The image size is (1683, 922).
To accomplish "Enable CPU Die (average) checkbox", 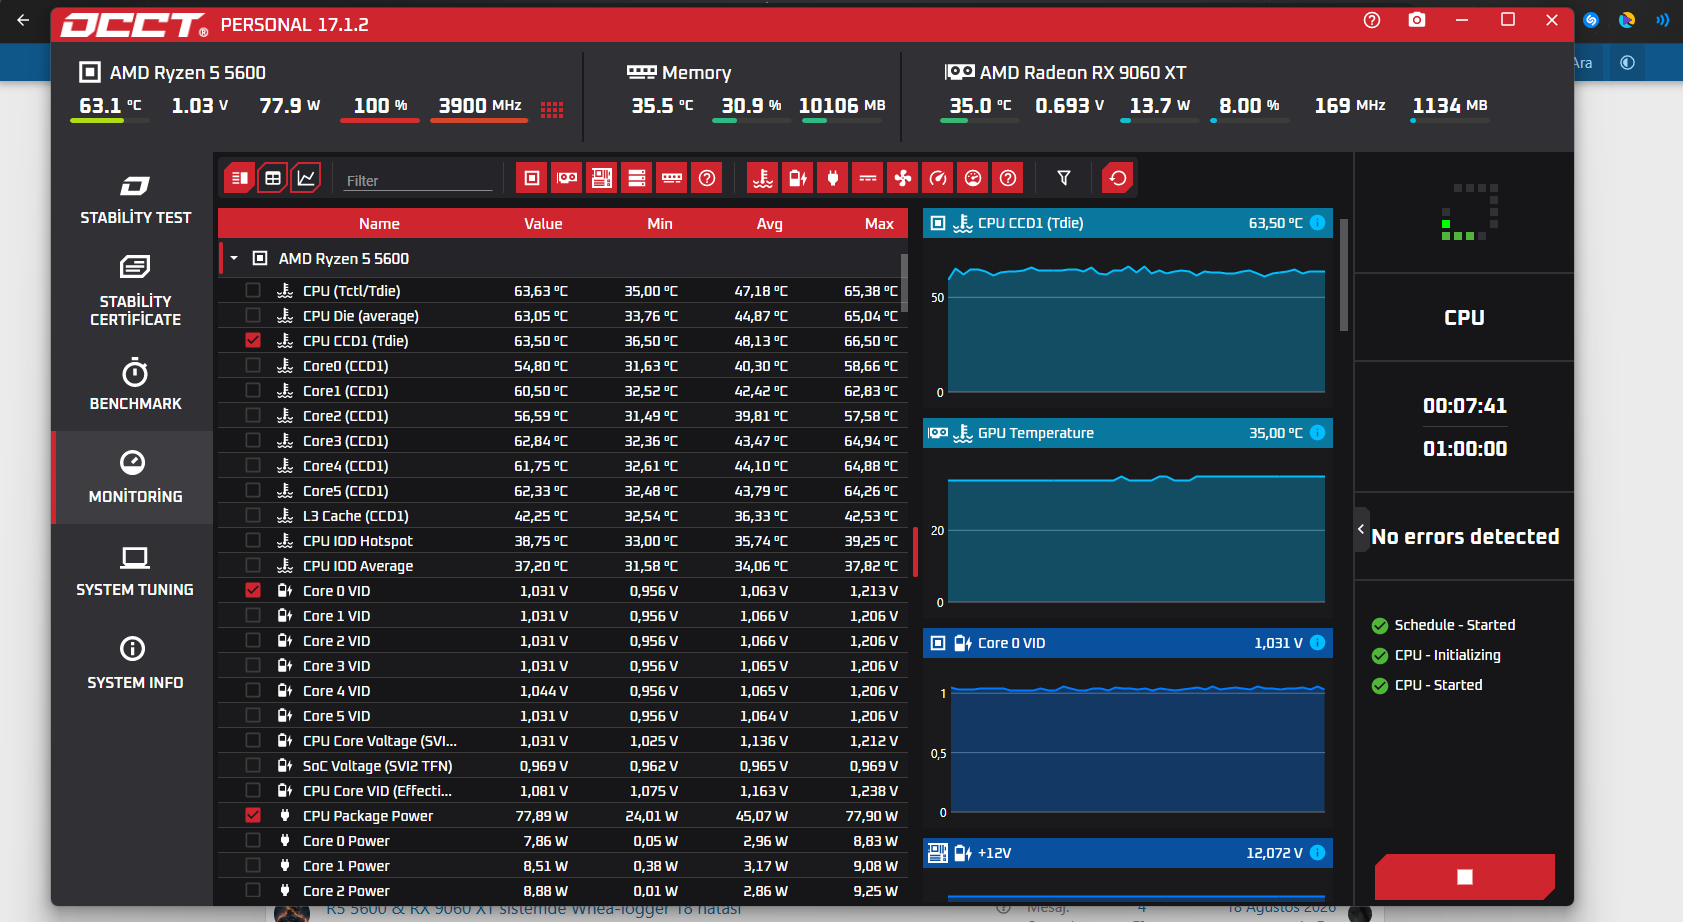I will [x=253, y=315].
